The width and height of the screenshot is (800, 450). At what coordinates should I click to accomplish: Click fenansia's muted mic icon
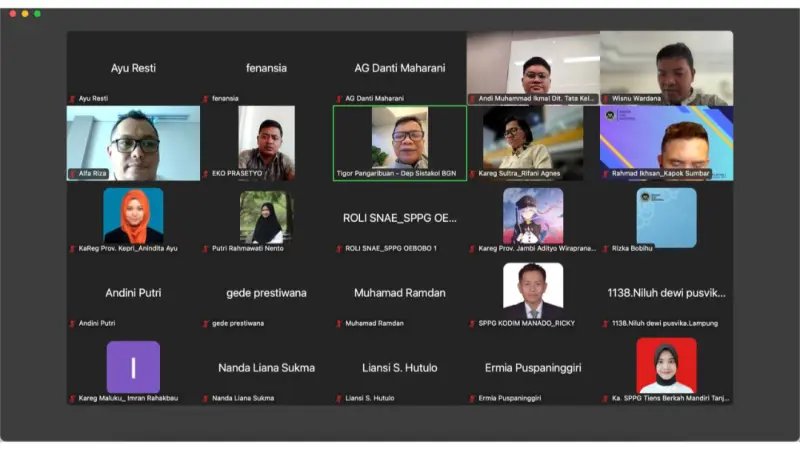[206, 99]
